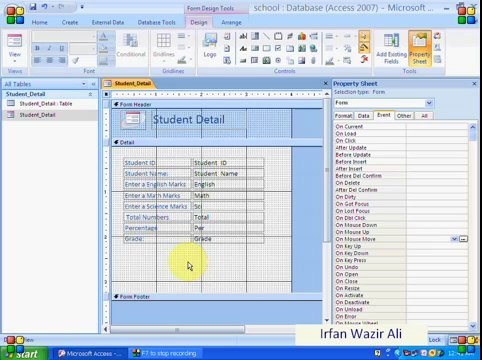Open the On Mouse Move dropdown arrow

tap(454, 239)
